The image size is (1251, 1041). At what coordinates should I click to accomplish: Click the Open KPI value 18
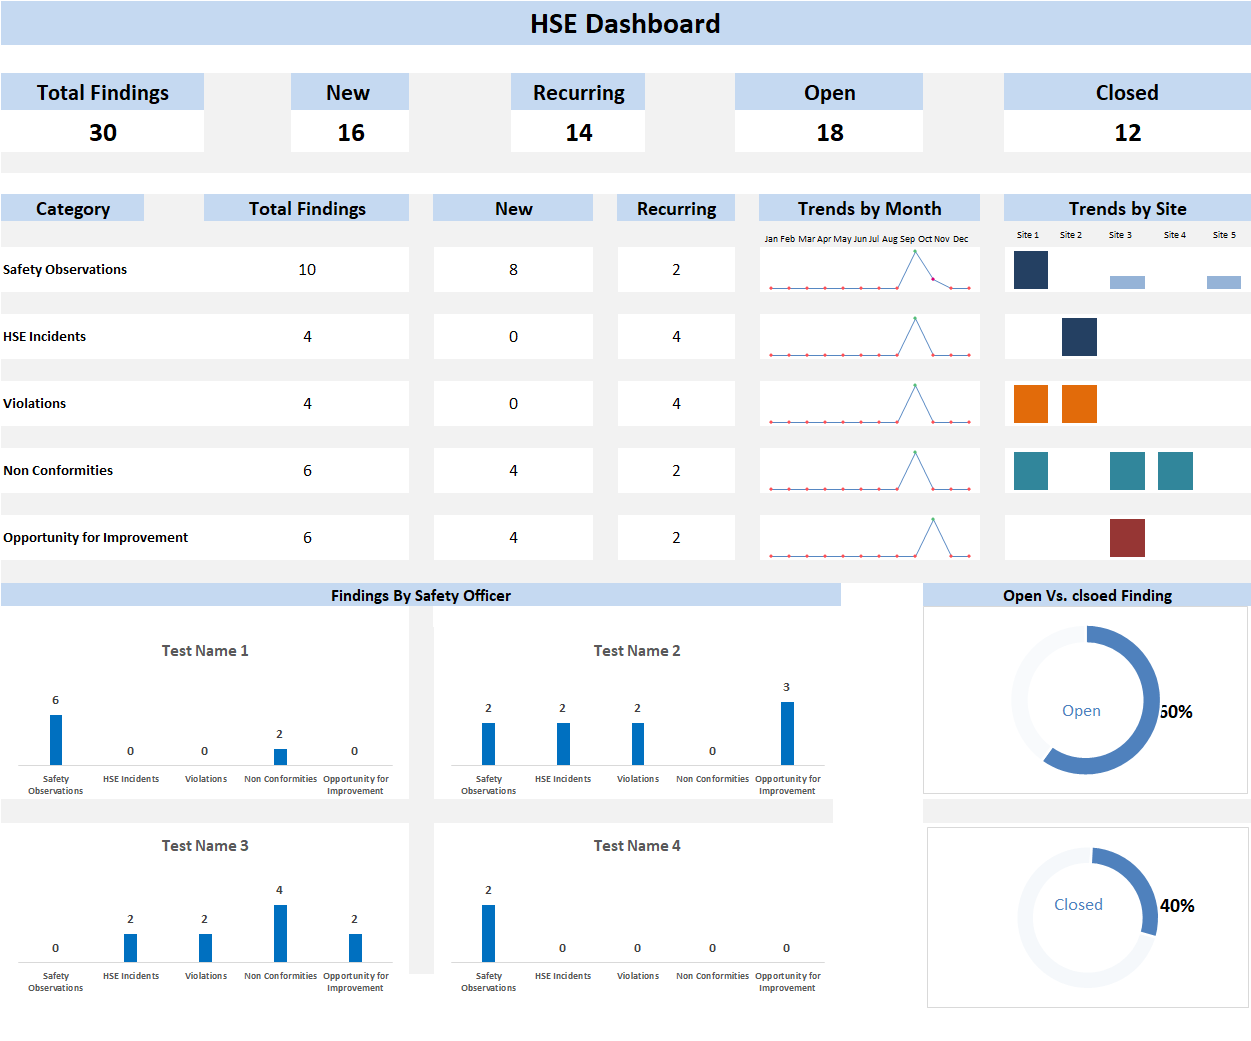tap(830, 132)
